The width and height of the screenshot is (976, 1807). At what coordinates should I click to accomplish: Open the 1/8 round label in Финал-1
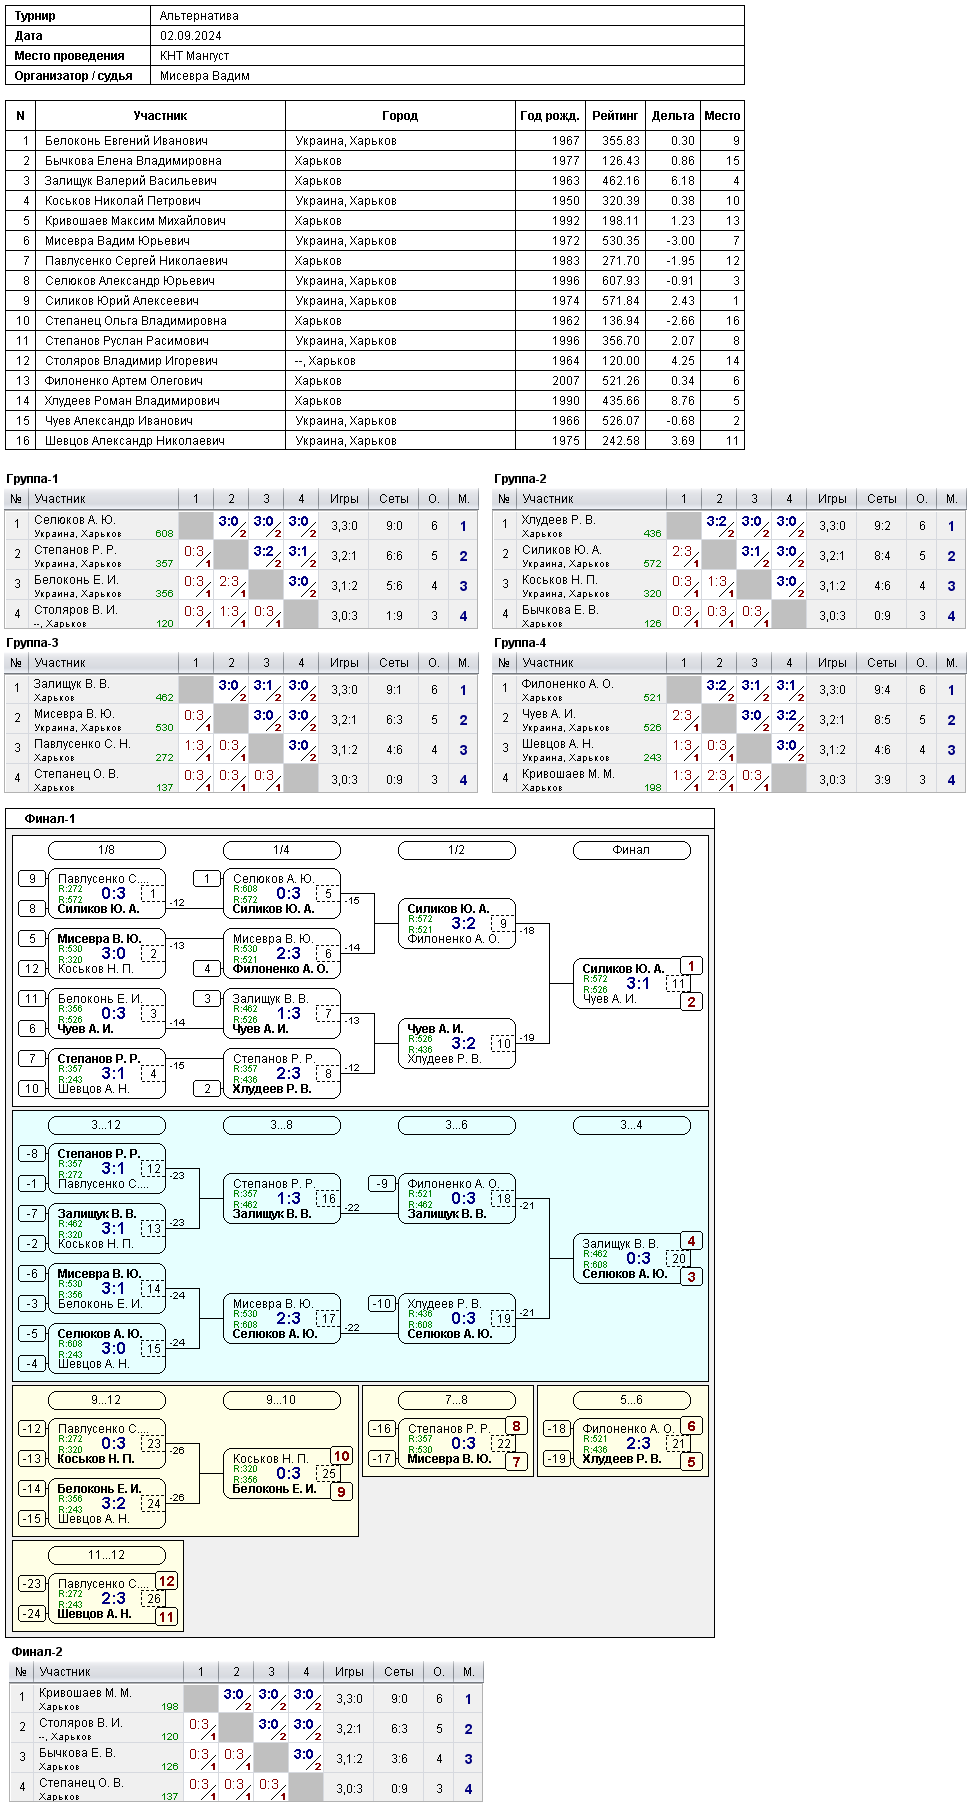(x=107, y=850)
